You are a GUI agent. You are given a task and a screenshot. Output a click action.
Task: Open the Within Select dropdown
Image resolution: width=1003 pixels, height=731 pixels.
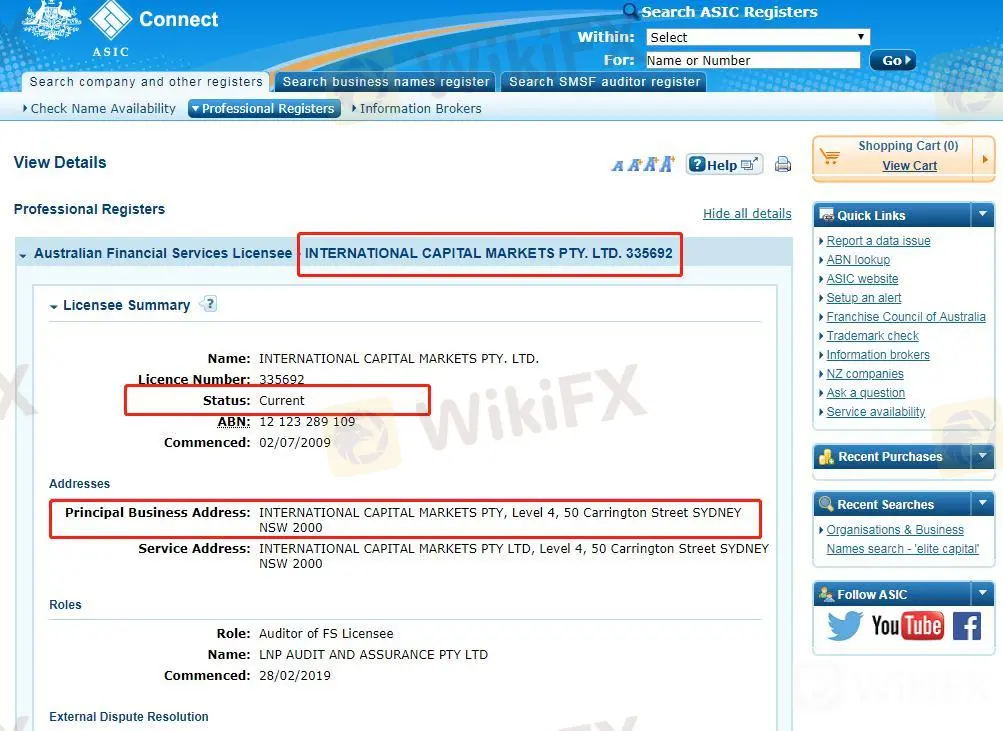click(x=758, y=37)
